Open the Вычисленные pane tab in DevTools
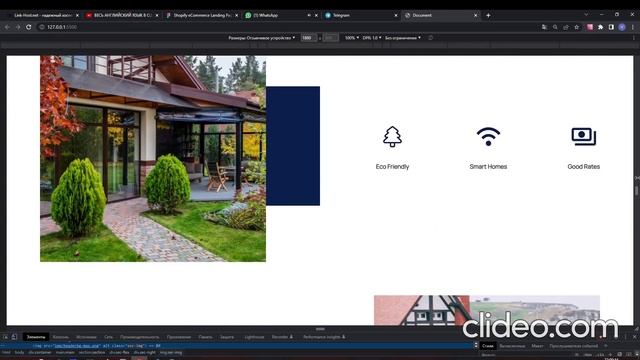This screenshot has width=640, height=360. click(512, 346)
